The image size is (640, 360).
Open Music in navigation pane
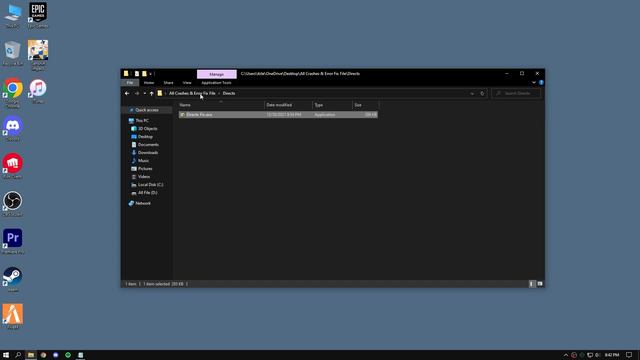tap(143, 161)
